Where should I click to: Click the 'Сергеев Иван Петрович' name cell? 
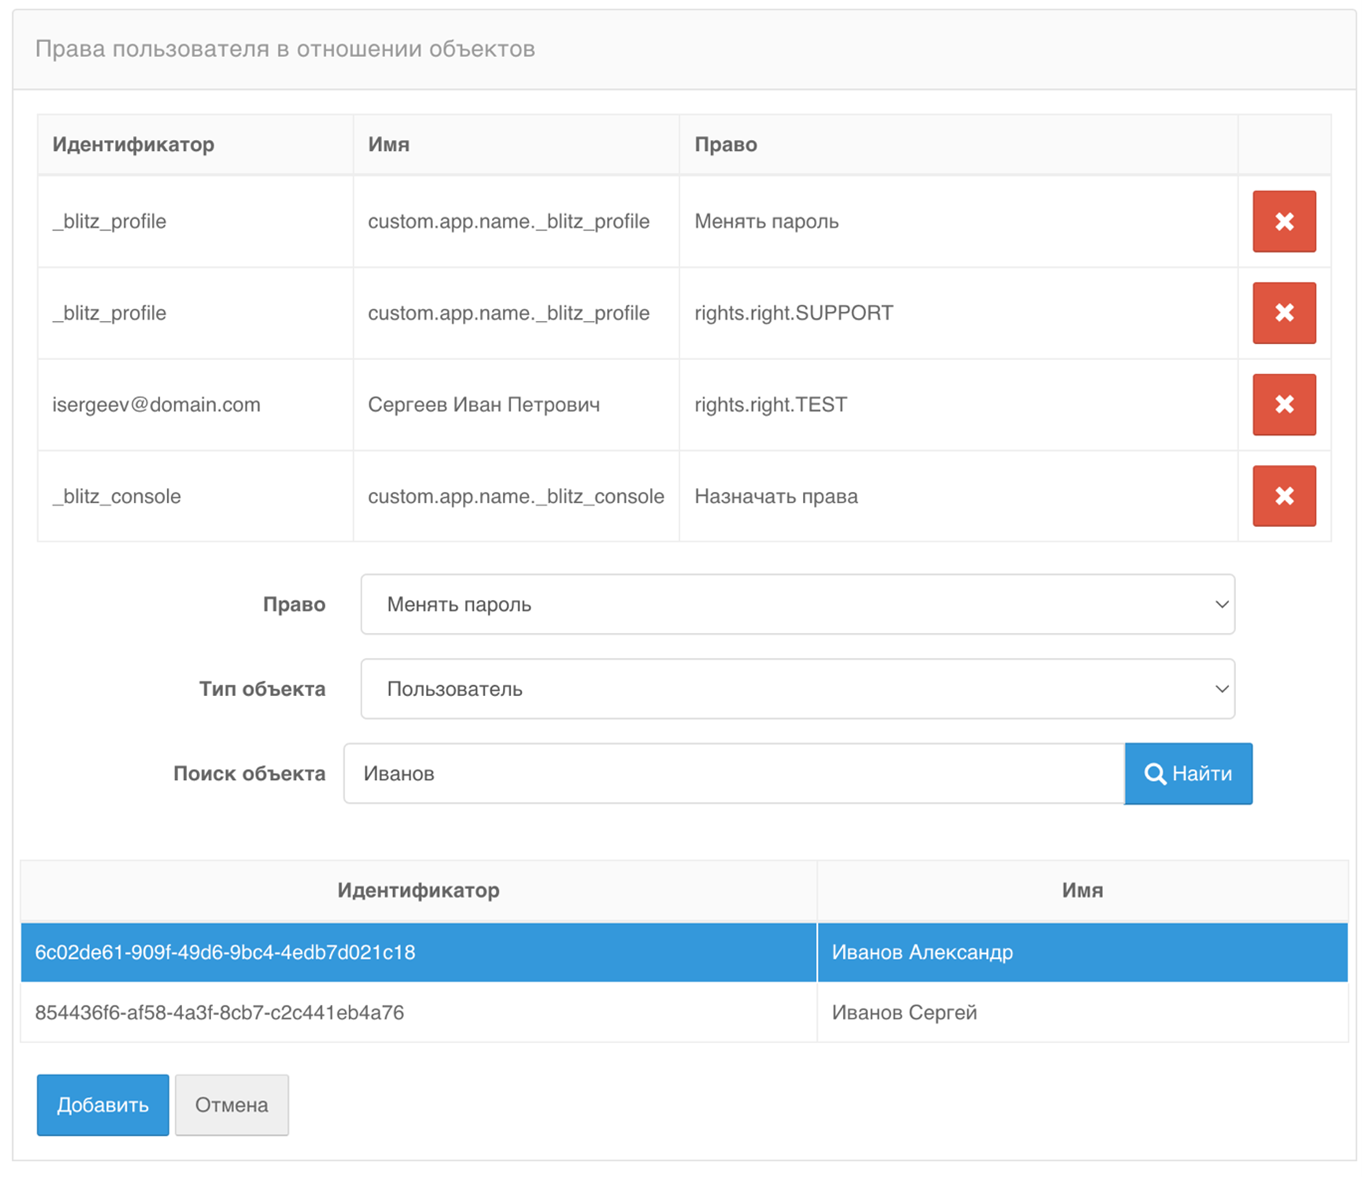coord(483,405)
